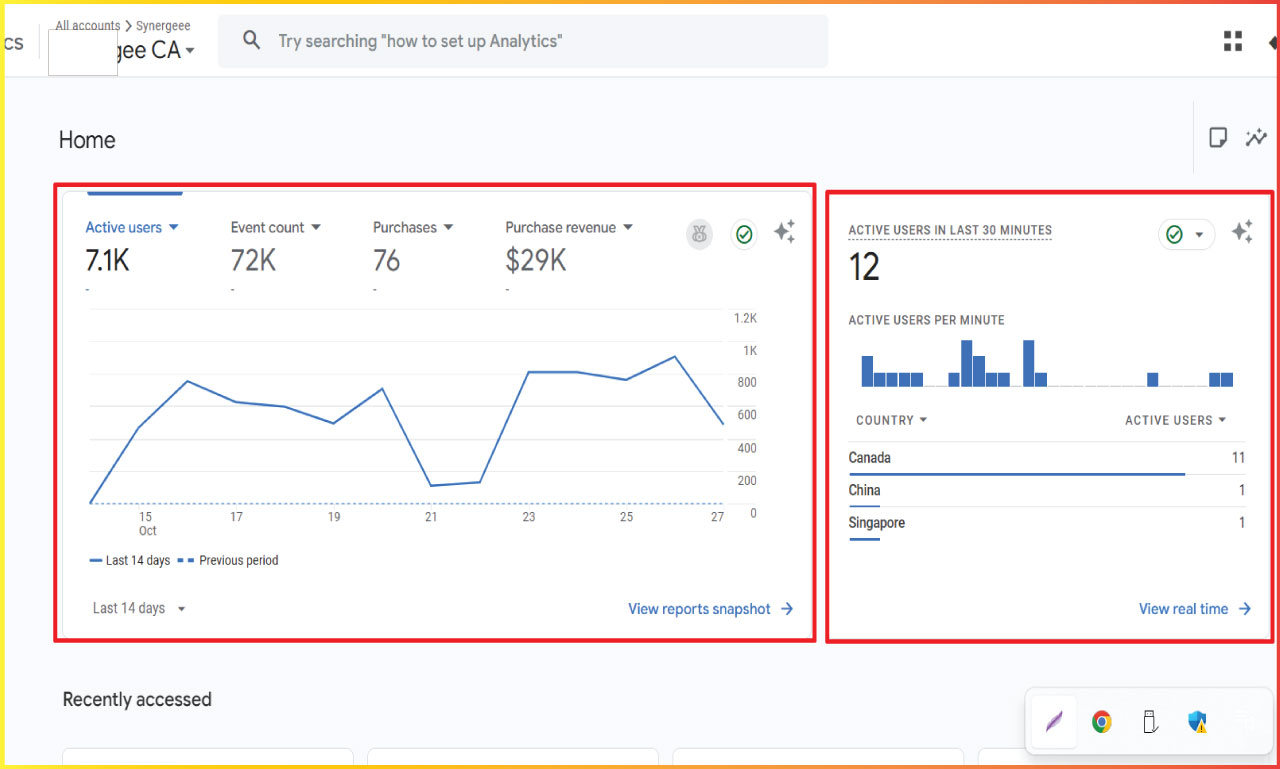Click the benchmarking medal icon
The width and height of the screenshot is (1280, 769).
tap(699, 234)
